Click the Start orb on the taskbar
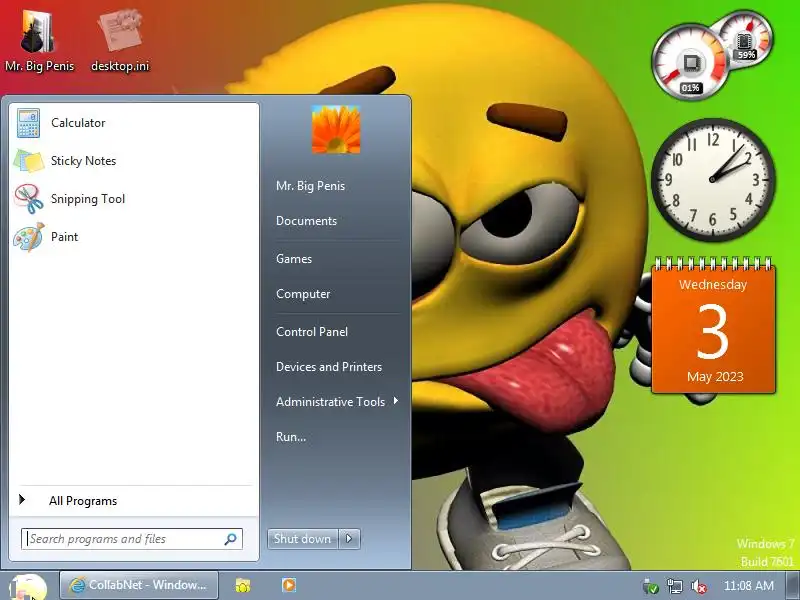The width and height of the screenshot is (800, 600). tap(28, 587)
